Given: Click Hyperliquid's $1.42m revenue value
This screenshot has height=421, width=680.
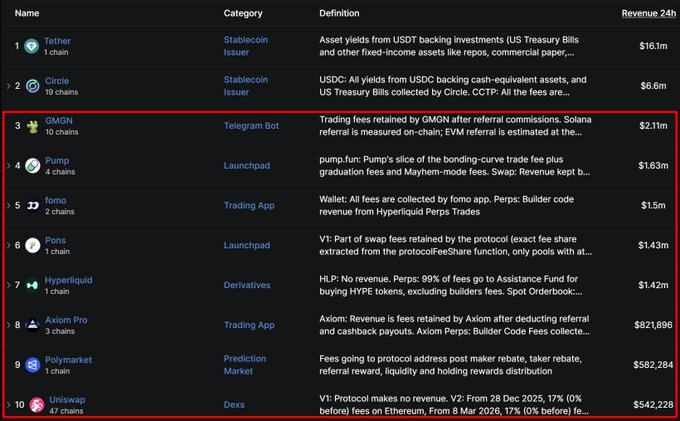Looking at the screenshot, I should pos(653,285).
